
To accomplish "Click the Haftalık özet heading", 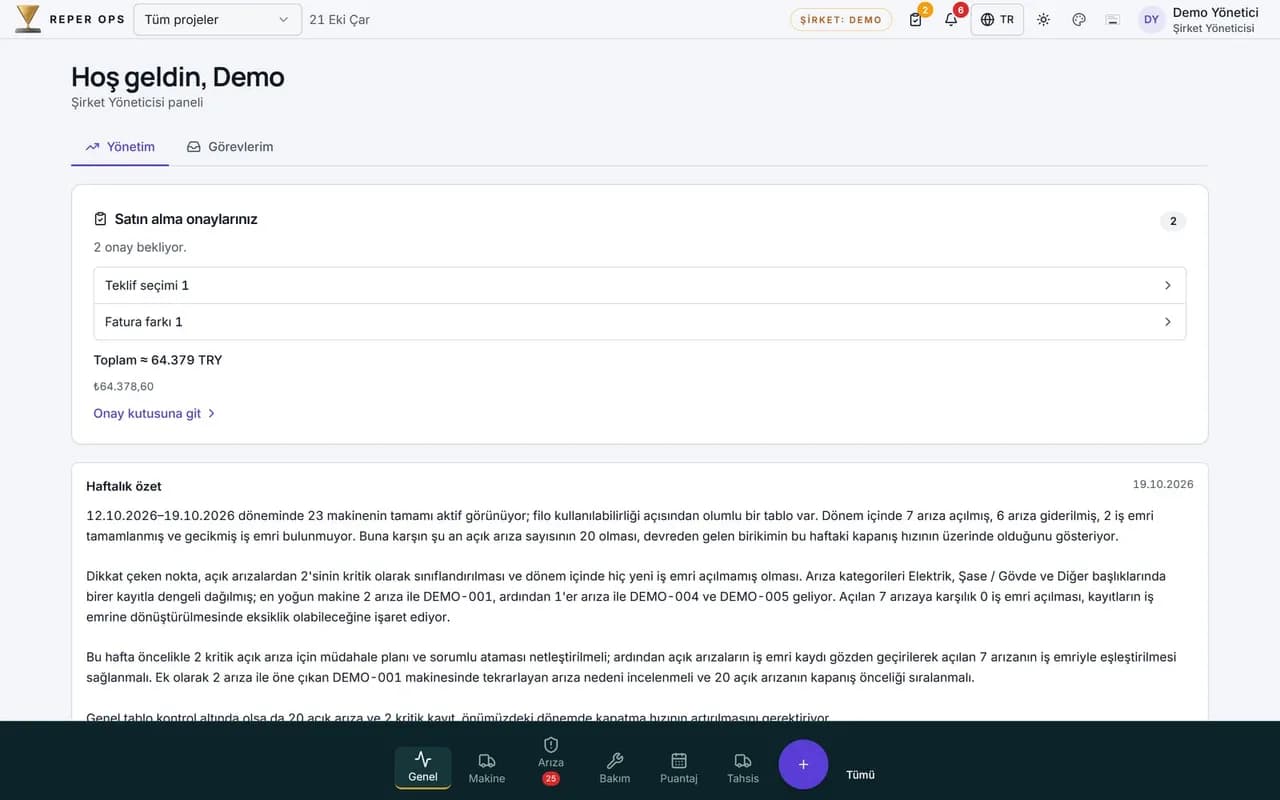I will click(124, 486).
